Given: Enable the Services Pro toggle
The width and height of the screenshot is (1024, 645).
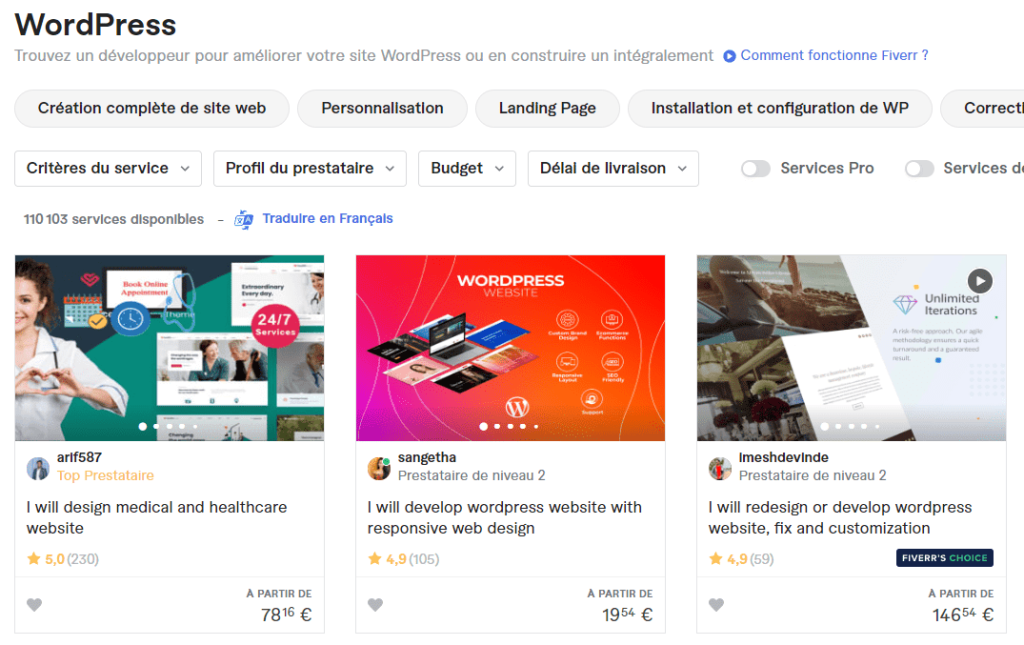Looking at the screenshot, I should (756, 169).
